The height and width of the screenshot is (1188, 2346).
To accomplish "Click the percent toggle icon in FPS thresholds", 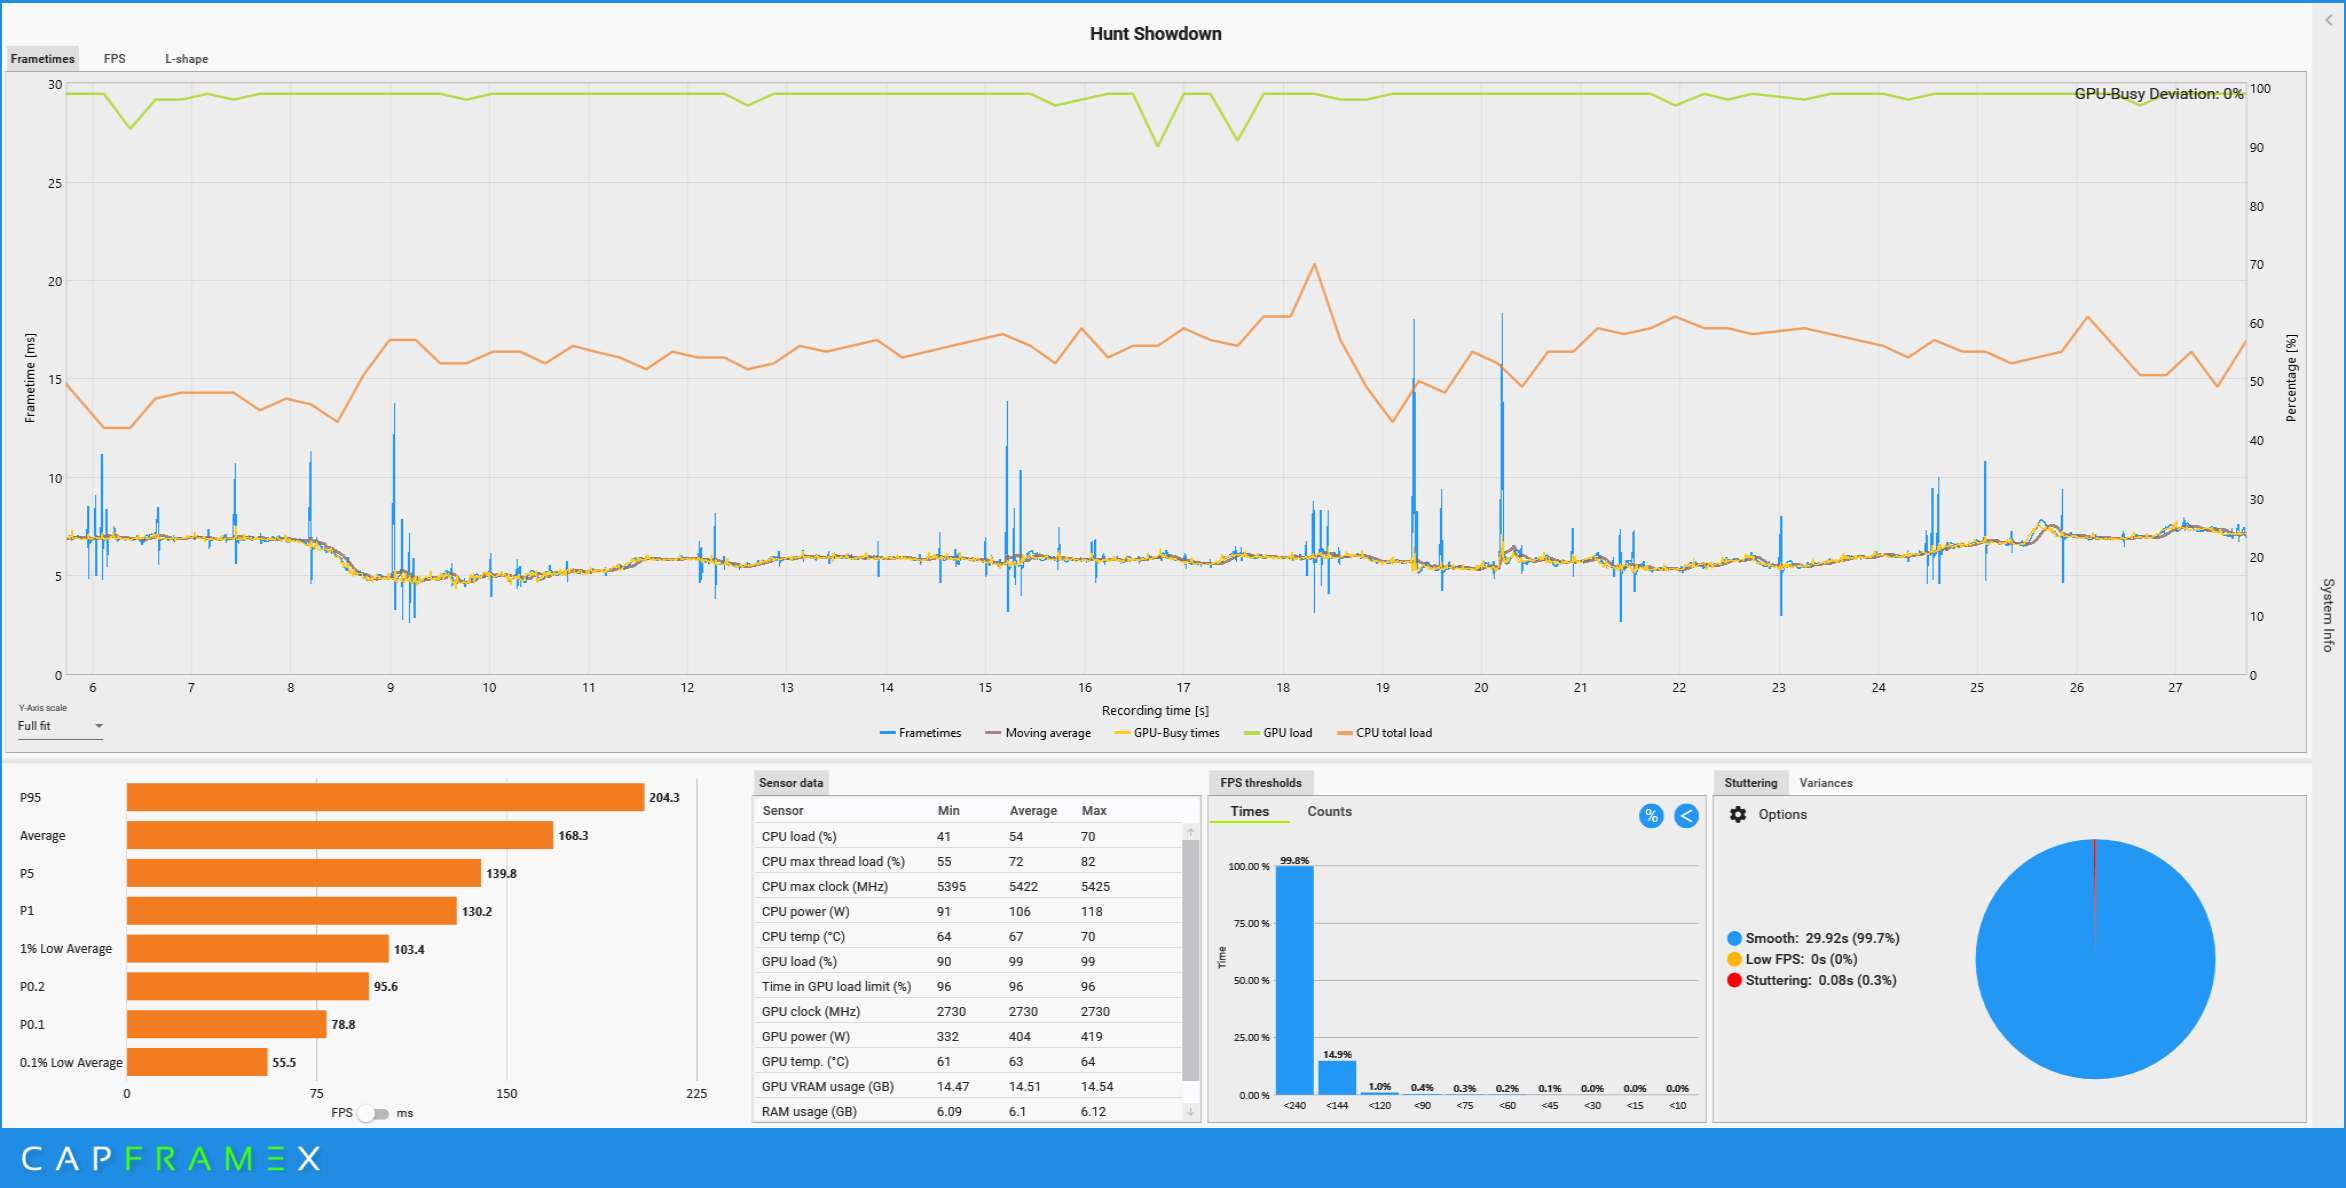I will 1651,816.
